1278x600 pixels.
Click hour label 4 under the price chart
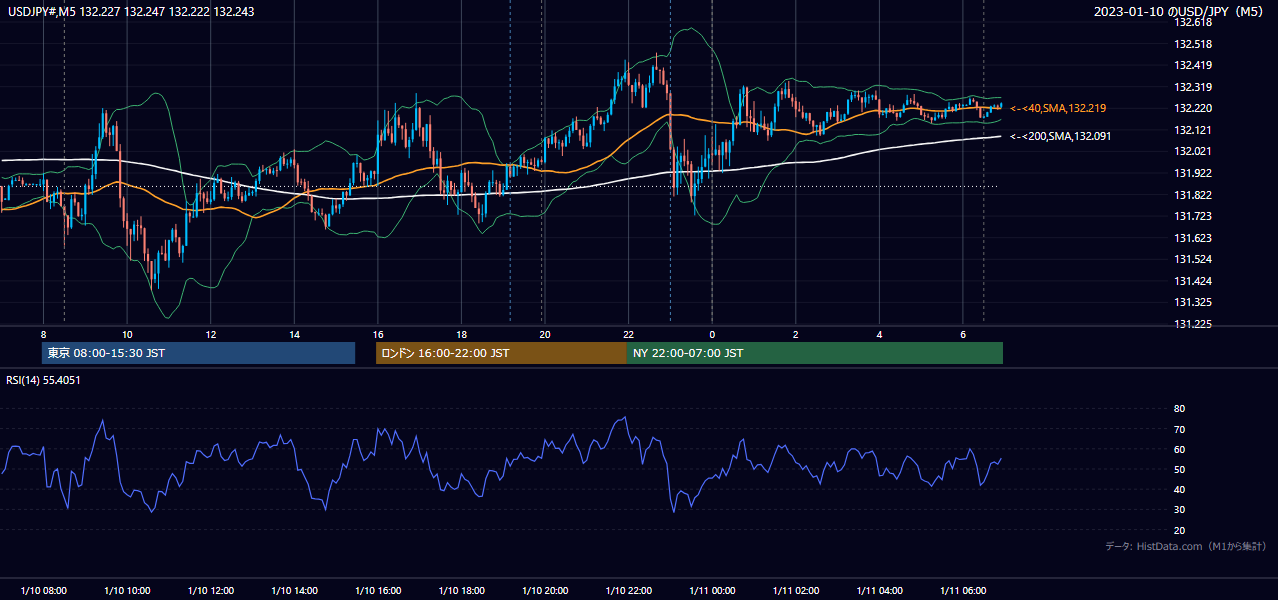(879, 334)
